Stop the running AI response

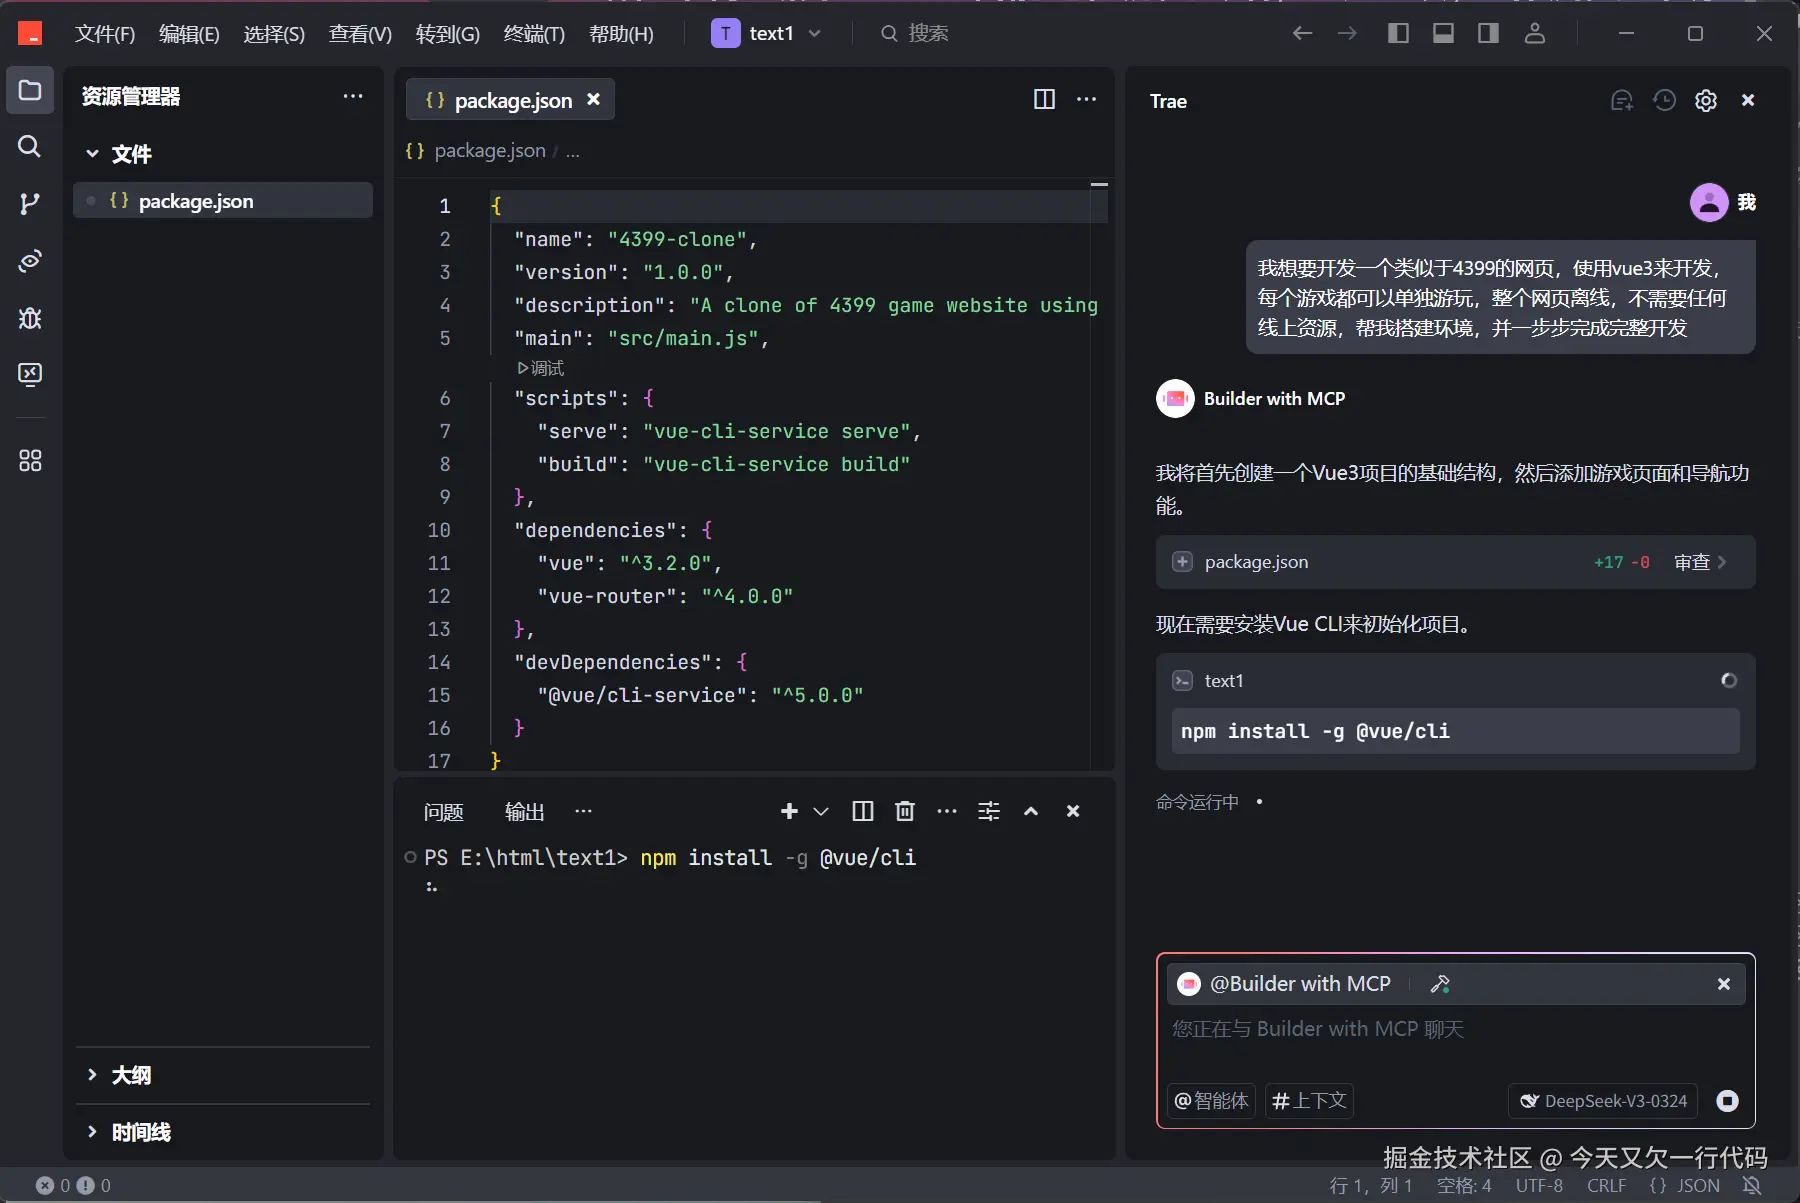1727,1101
